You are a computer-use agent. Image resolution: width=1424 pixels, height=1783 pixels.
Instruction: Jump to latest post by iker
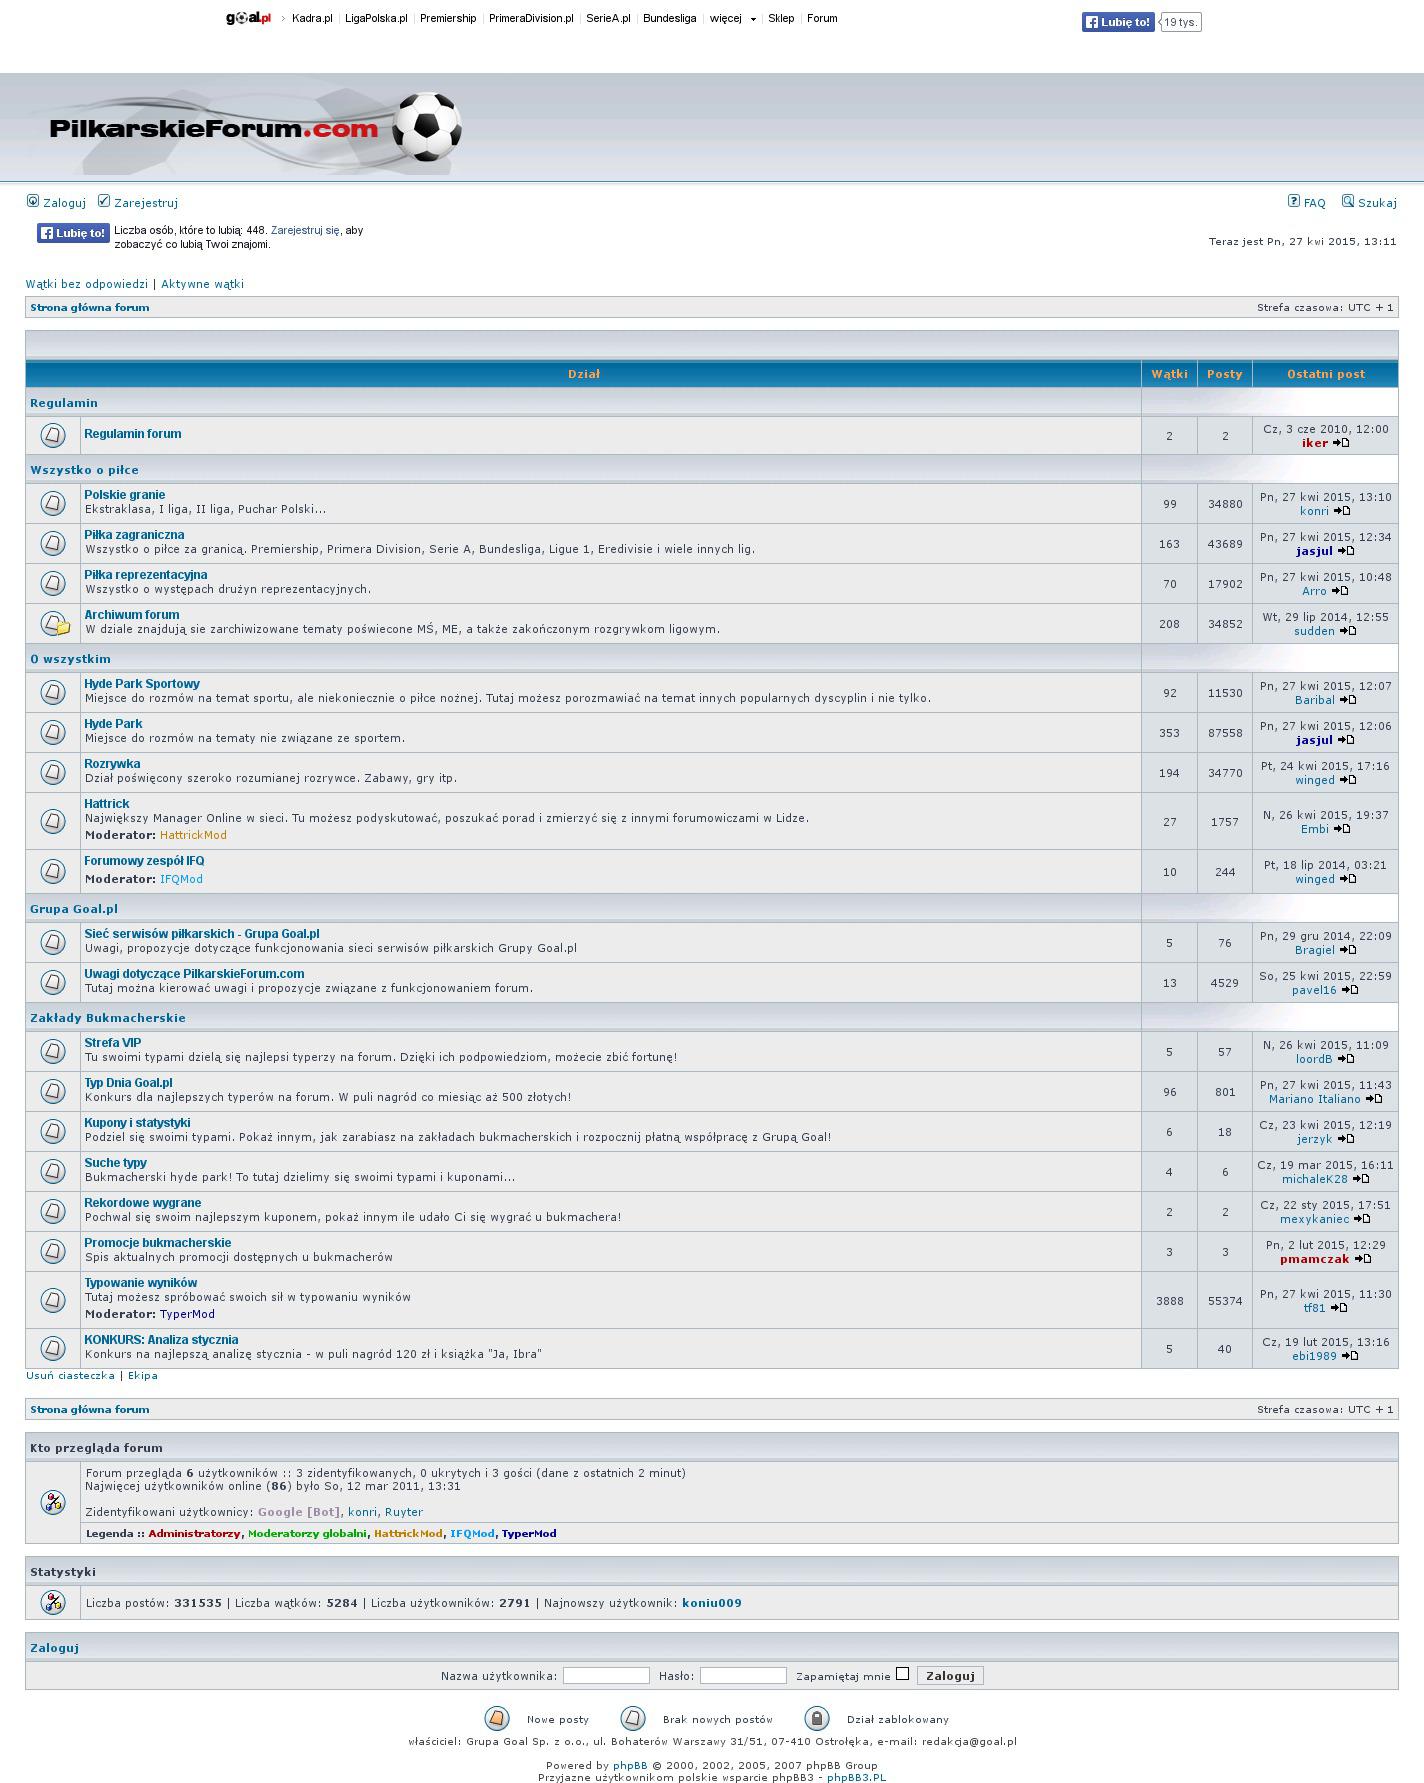click(1341, 443)
